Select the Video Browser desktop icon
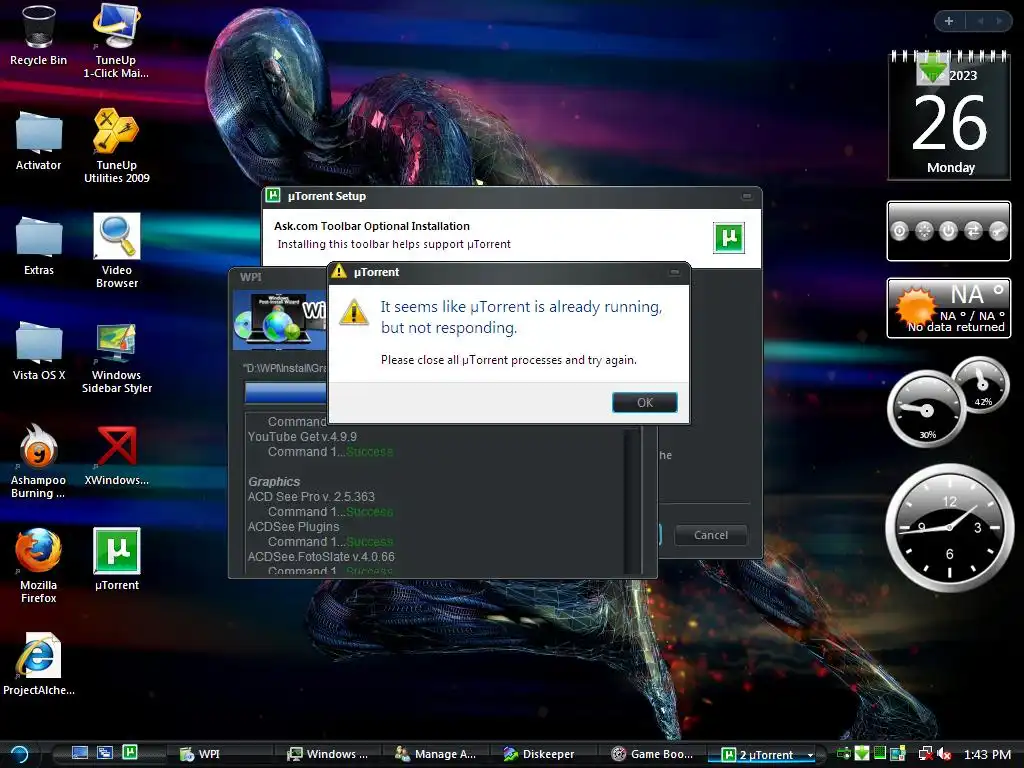The image size is (1024, 768). [116, 251]
